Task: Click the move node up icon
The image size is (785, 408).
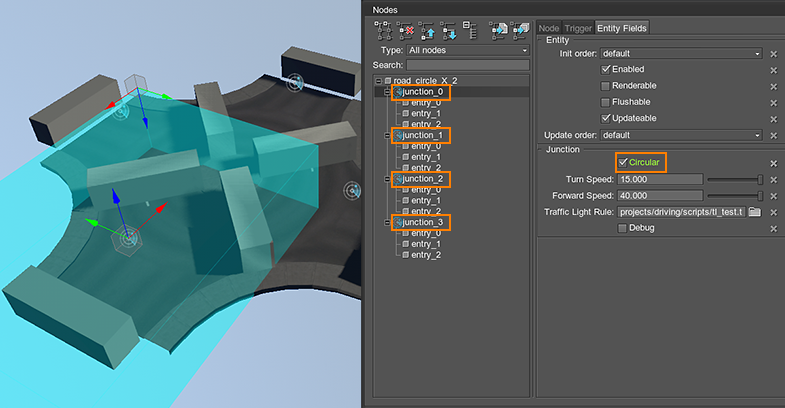Action: coord(429,30)
